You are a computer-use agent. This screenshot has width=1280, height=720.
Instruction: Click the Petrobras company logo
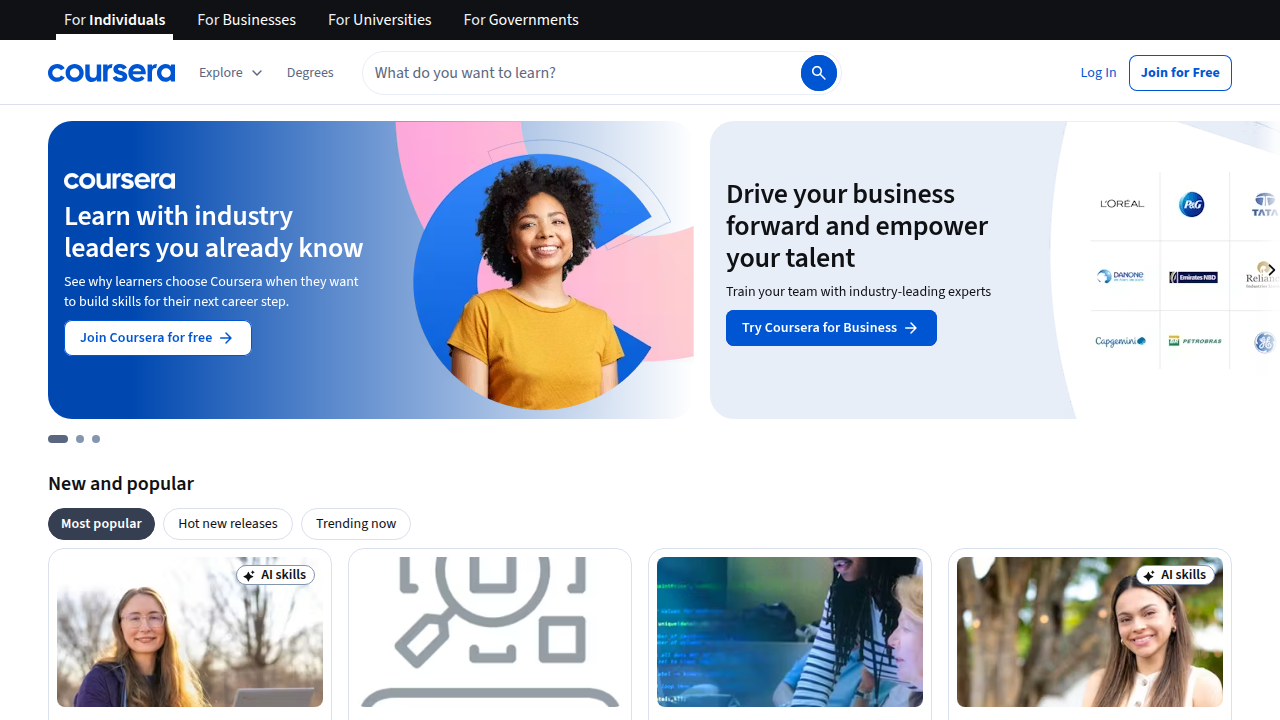click(x=1195, y=341)
